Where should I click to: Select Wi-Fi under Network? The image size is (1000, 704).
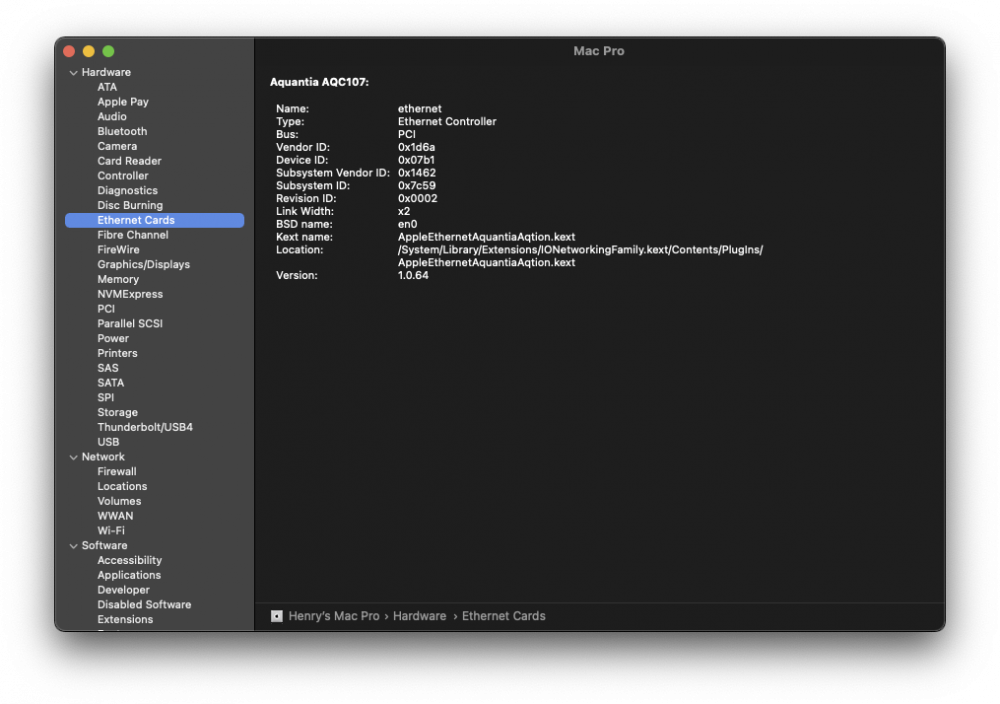point(110,531)
